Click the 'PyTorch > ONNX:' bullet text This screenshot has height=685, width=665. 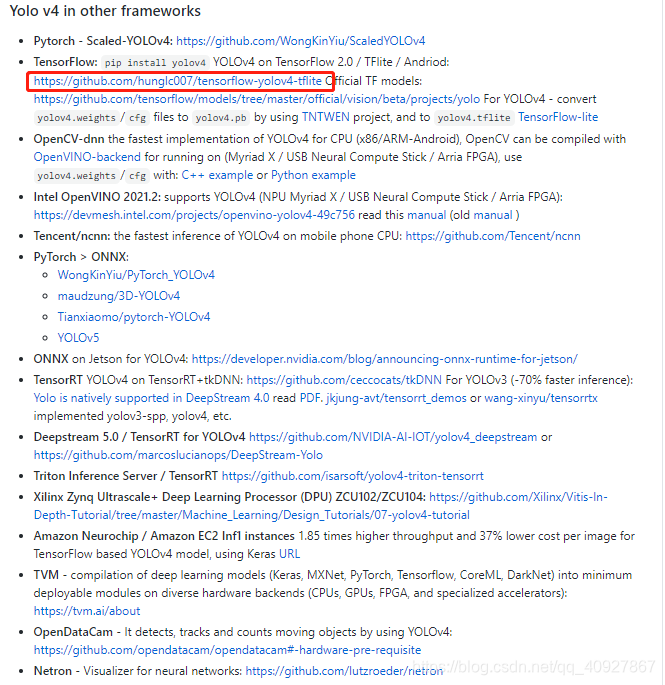[81, 257]
